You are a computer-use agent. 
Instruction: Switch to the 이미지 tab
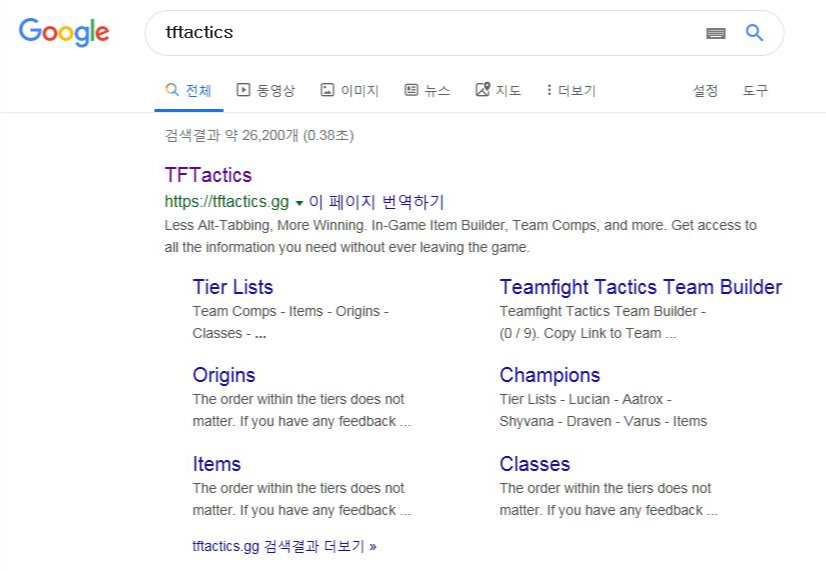(350, 91)
